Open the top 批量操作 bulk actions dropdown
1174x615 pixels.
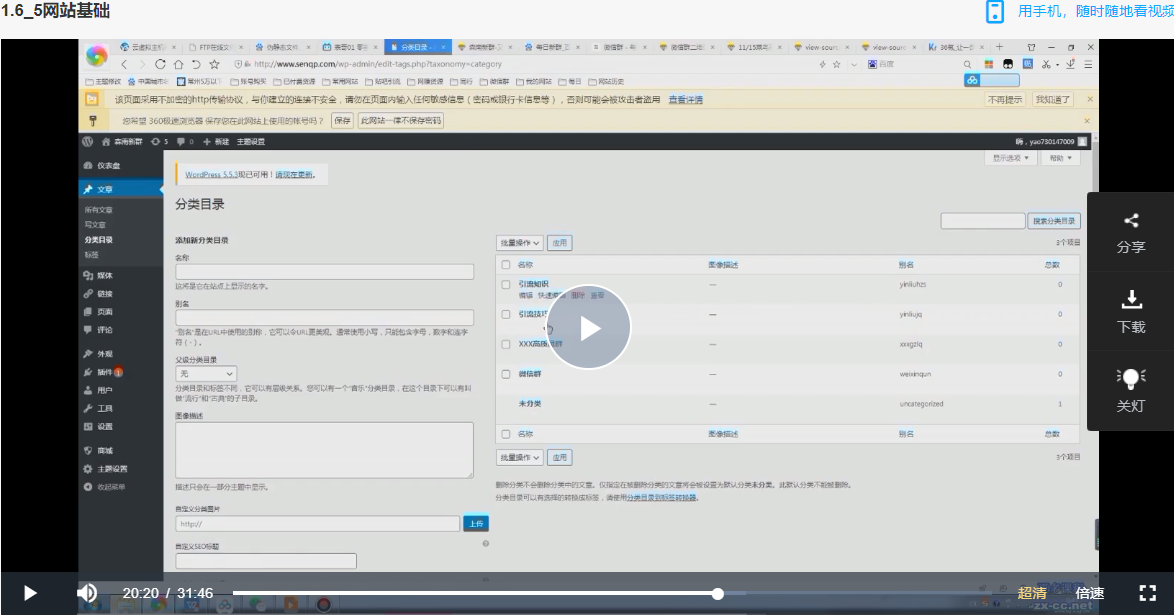click(520, 243)
